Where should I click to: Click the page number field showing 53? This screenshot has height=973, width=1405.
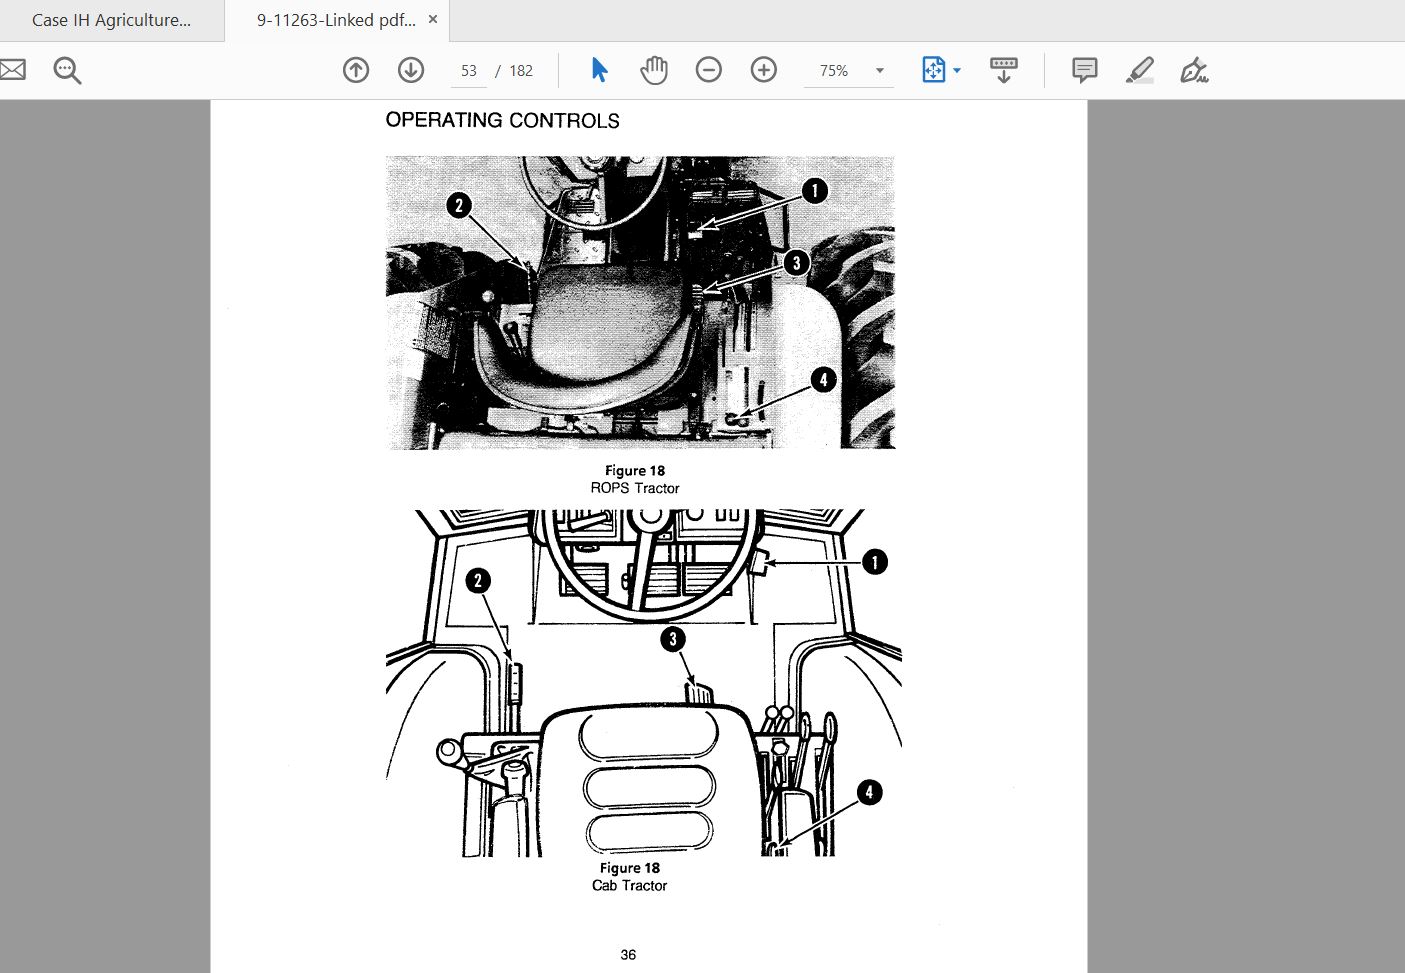(x=469, y=71)
